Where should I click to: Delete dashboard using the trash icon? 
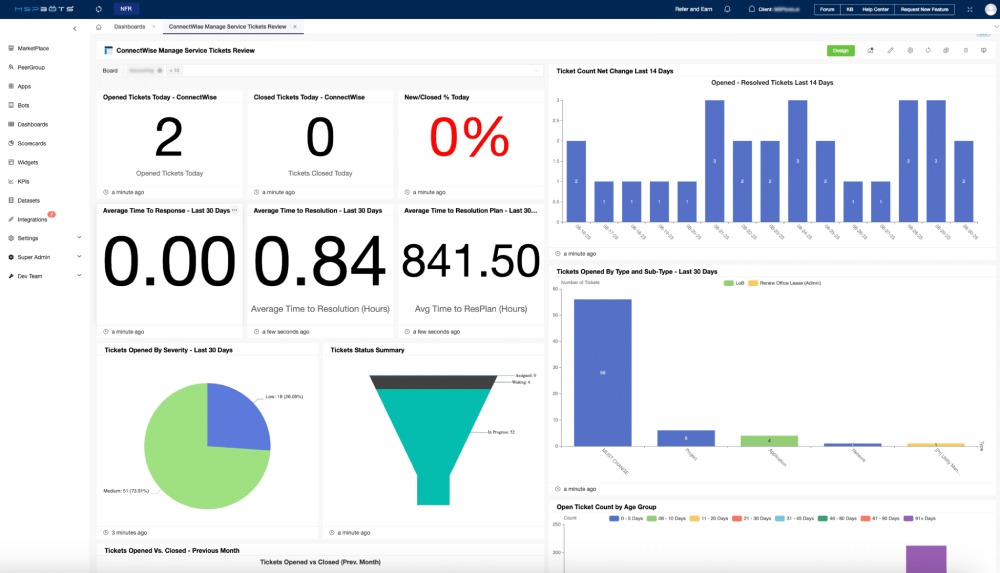(x=965, y=50)
